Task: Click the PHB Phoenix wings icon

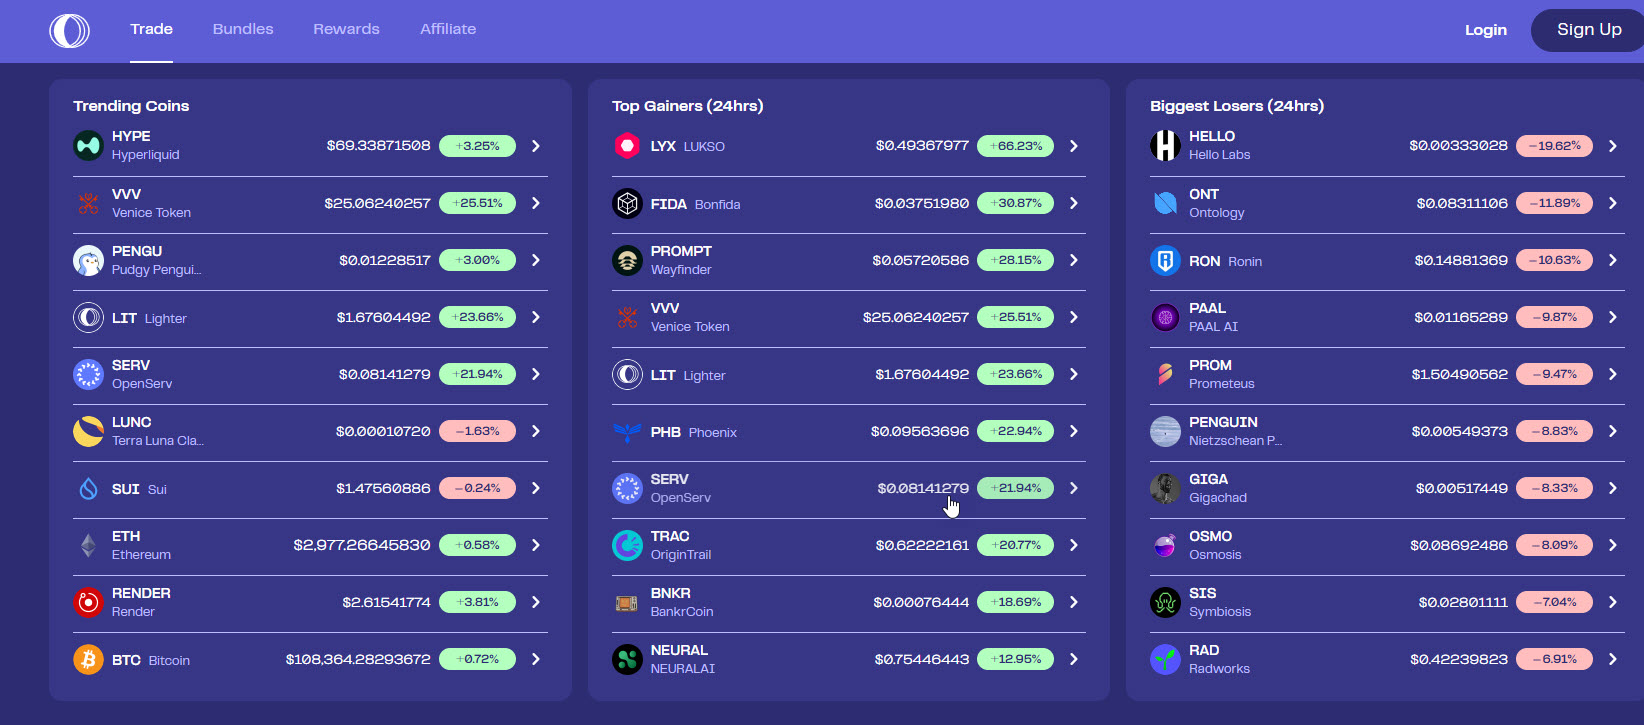Action: (x=627, y=432)
